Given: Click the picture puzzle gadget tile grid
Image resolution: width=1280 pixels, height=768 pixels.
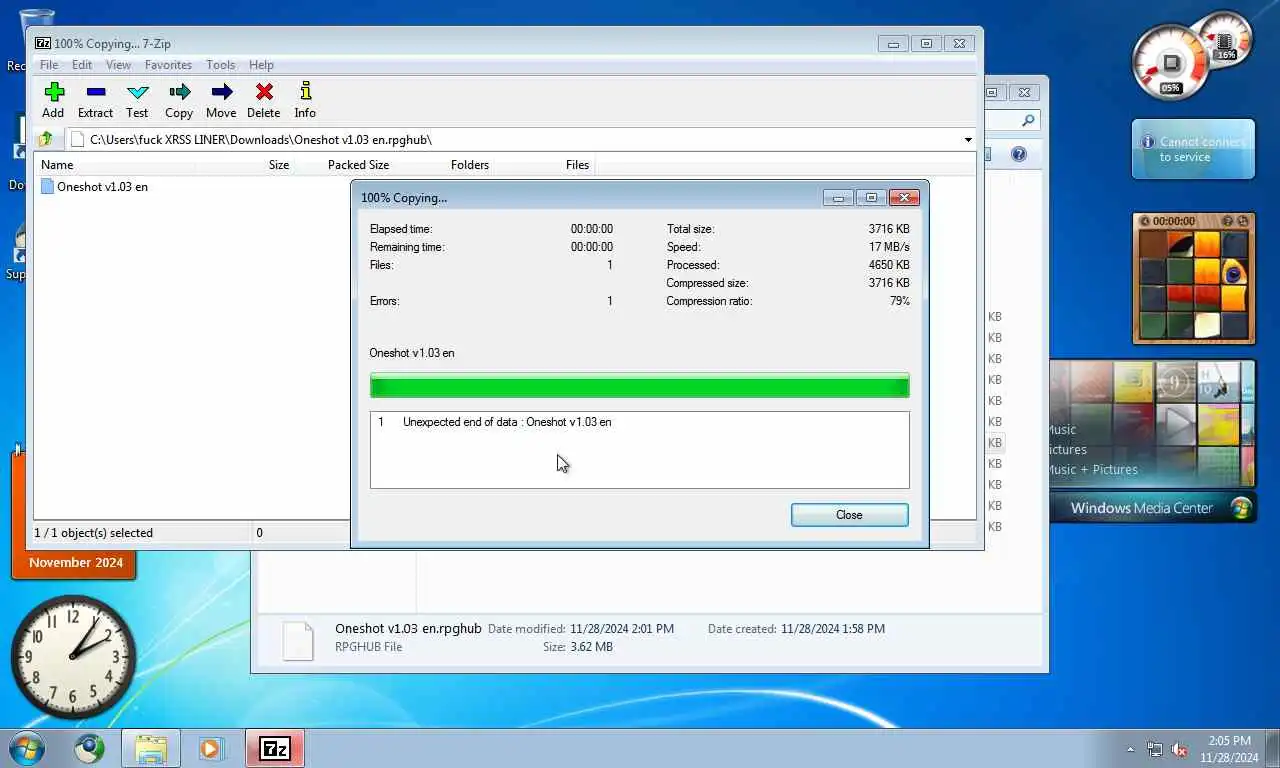Looking at the screenshot, I should pos(1194,286).
